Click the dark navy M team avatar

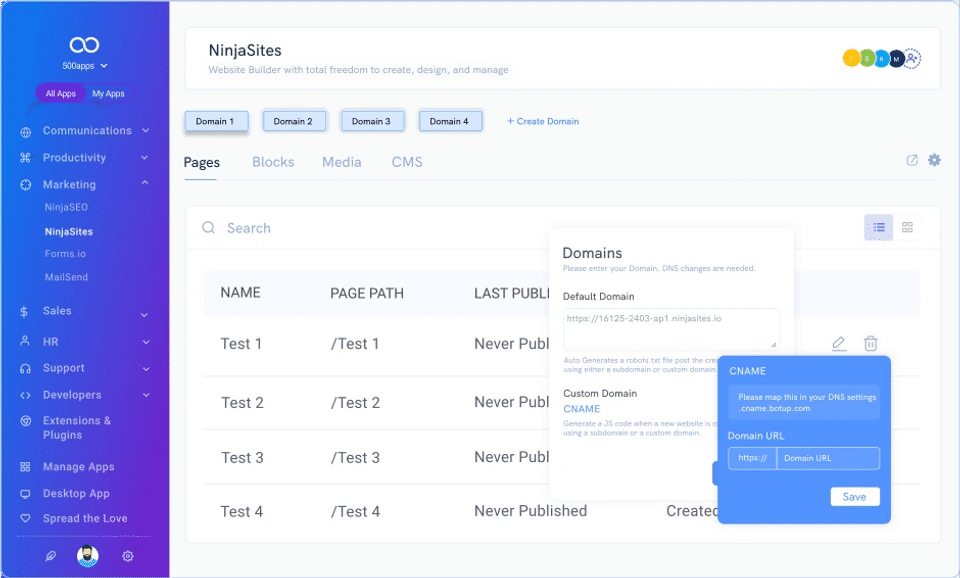pos(896,59)
